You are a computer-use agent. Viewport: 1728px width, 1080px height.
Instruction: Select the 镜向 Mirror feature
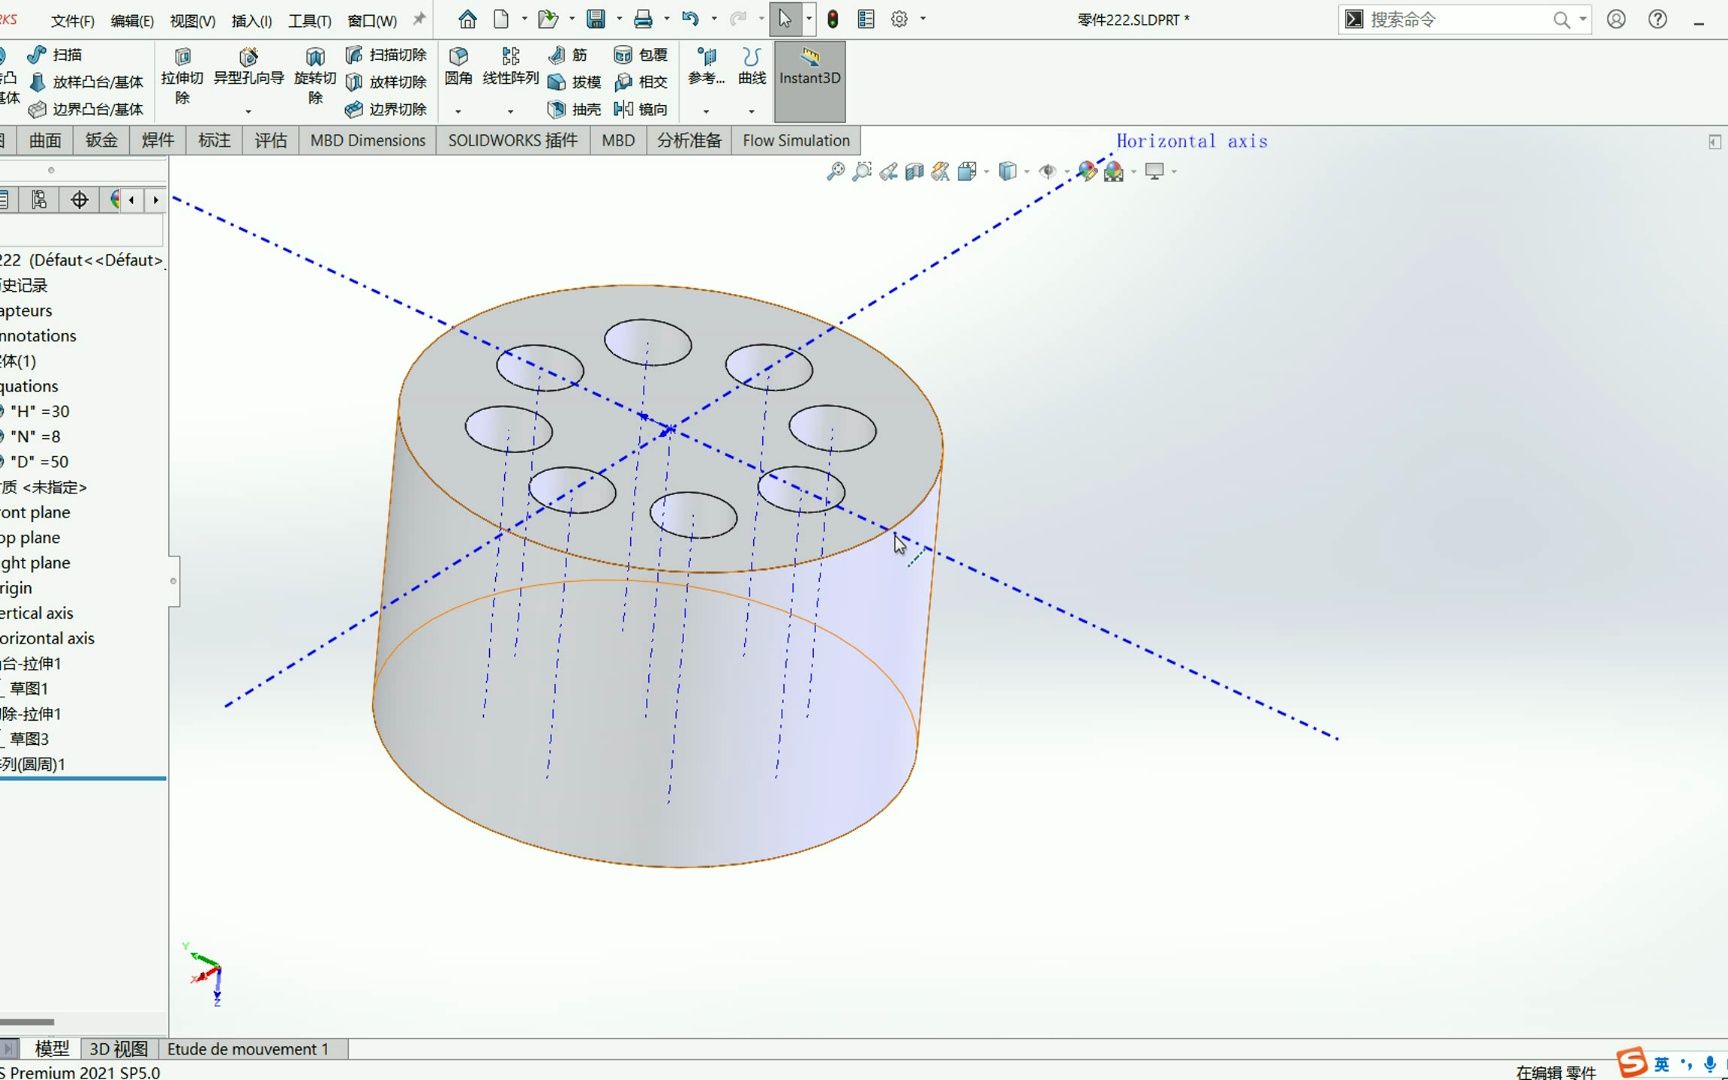[645, 109]
